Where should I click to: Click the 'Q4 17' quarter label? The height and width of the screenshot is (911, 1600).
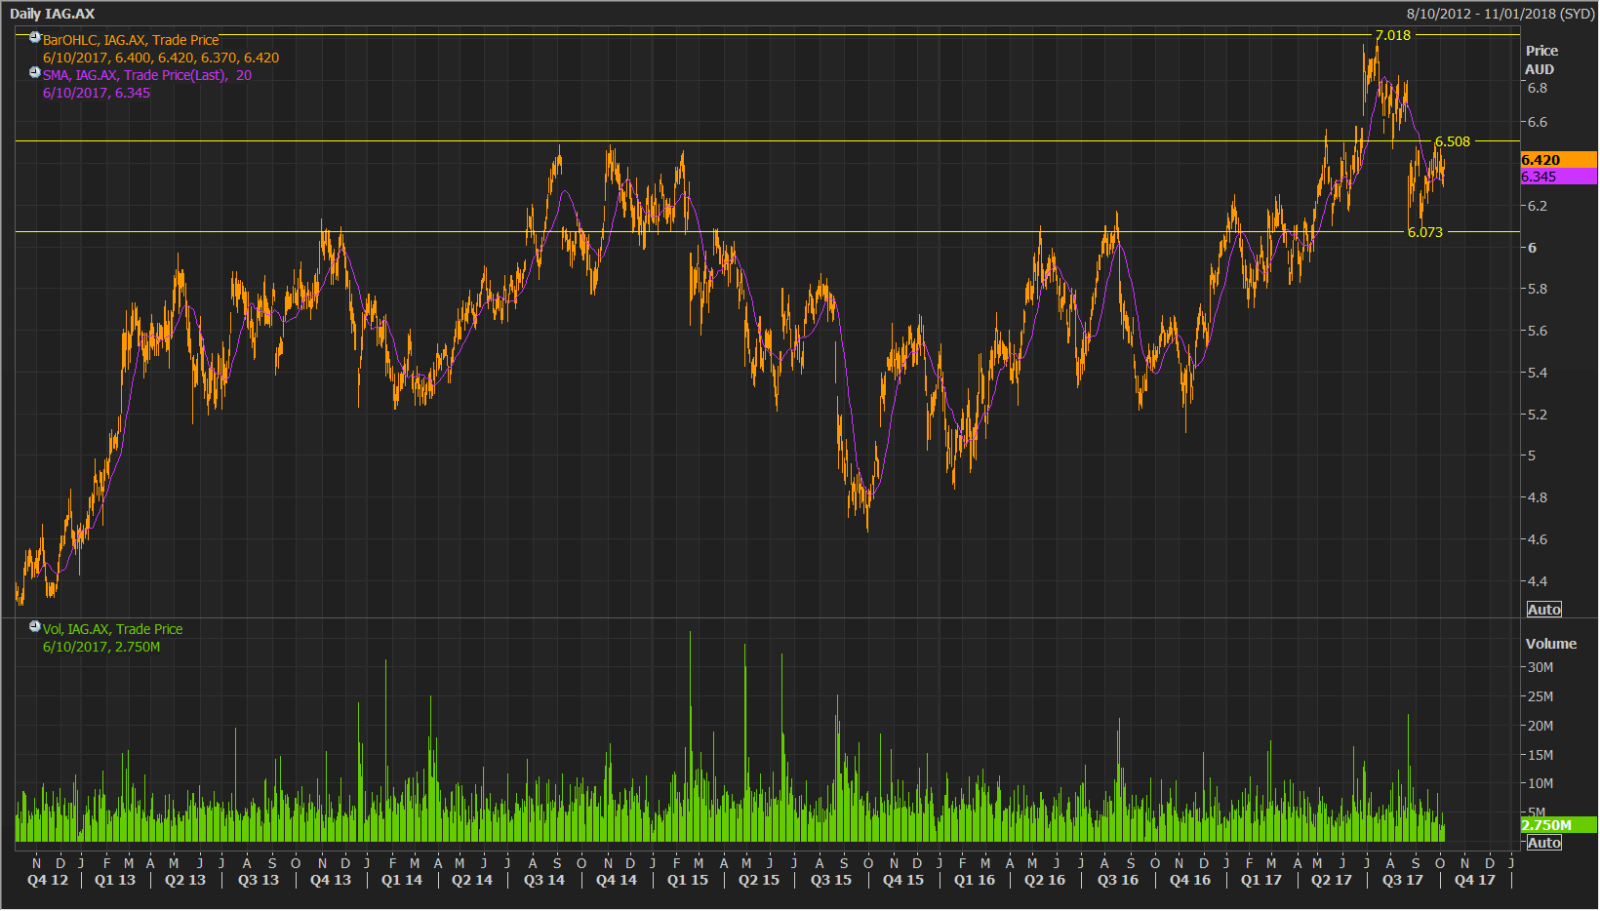pos(1475,881)
